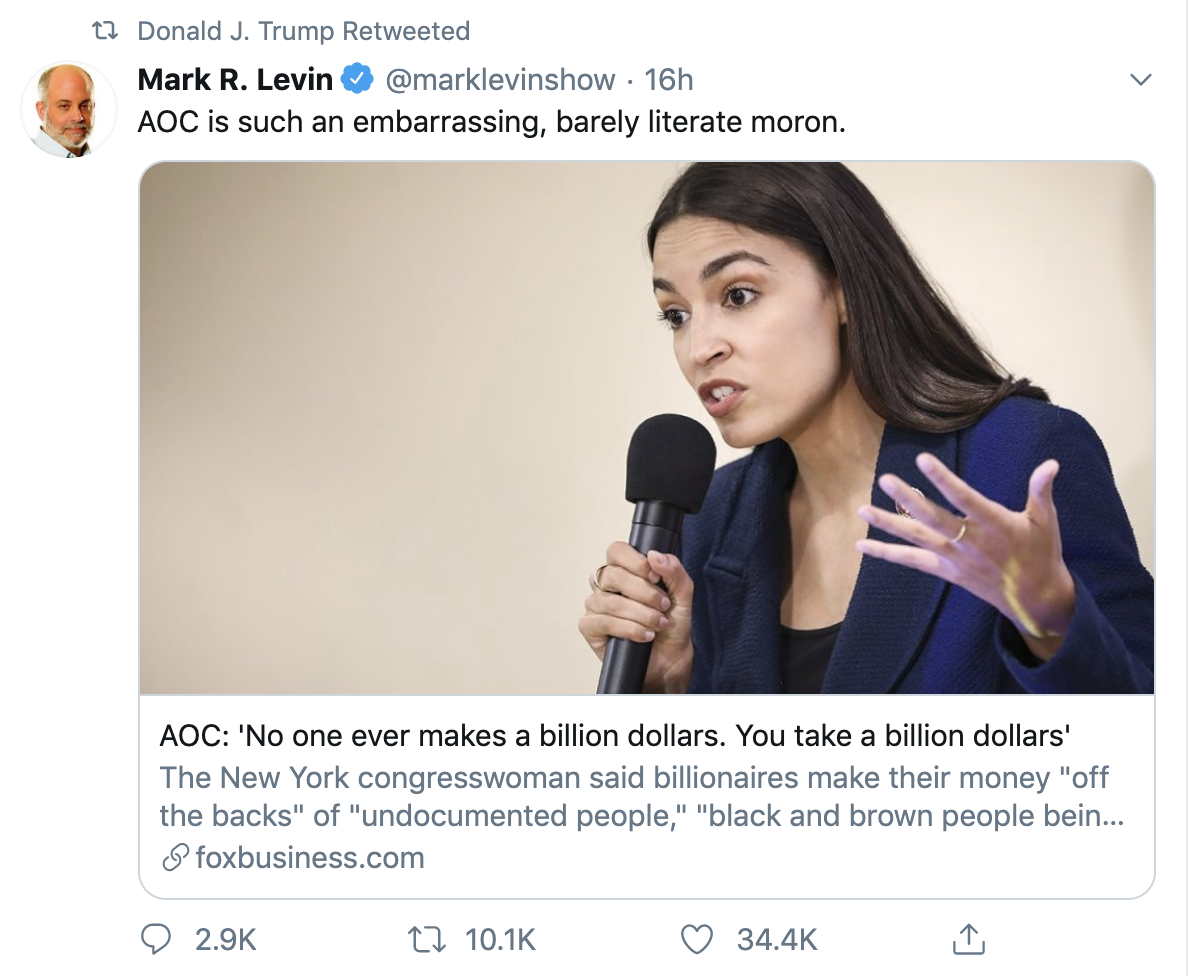Viewport: 1190px width, 976px height.
Task: Like the tweet with the heart icon
Action: coord(697,939)
